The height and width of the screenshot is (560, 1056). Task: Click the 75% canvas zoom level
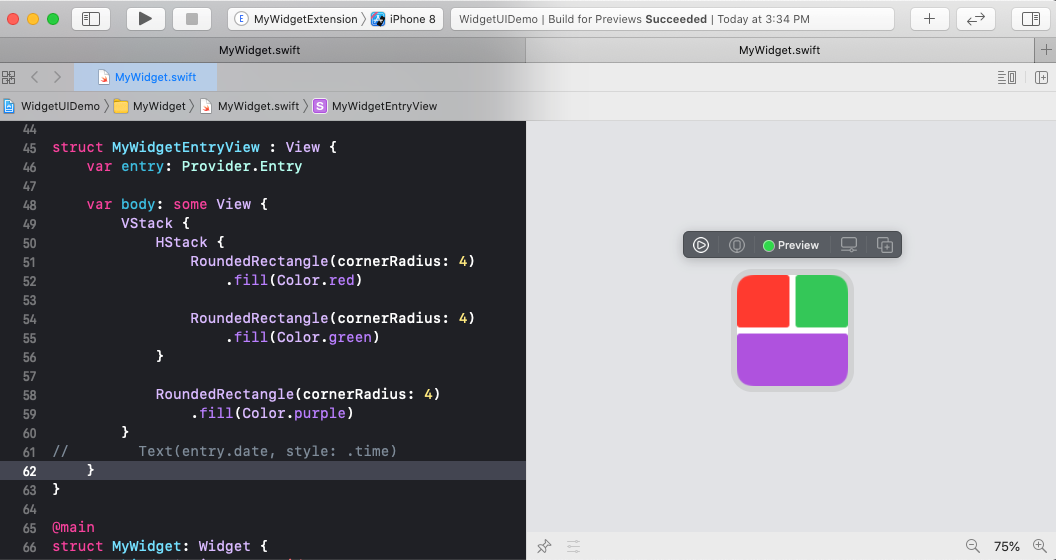[x=1007, y=547]
